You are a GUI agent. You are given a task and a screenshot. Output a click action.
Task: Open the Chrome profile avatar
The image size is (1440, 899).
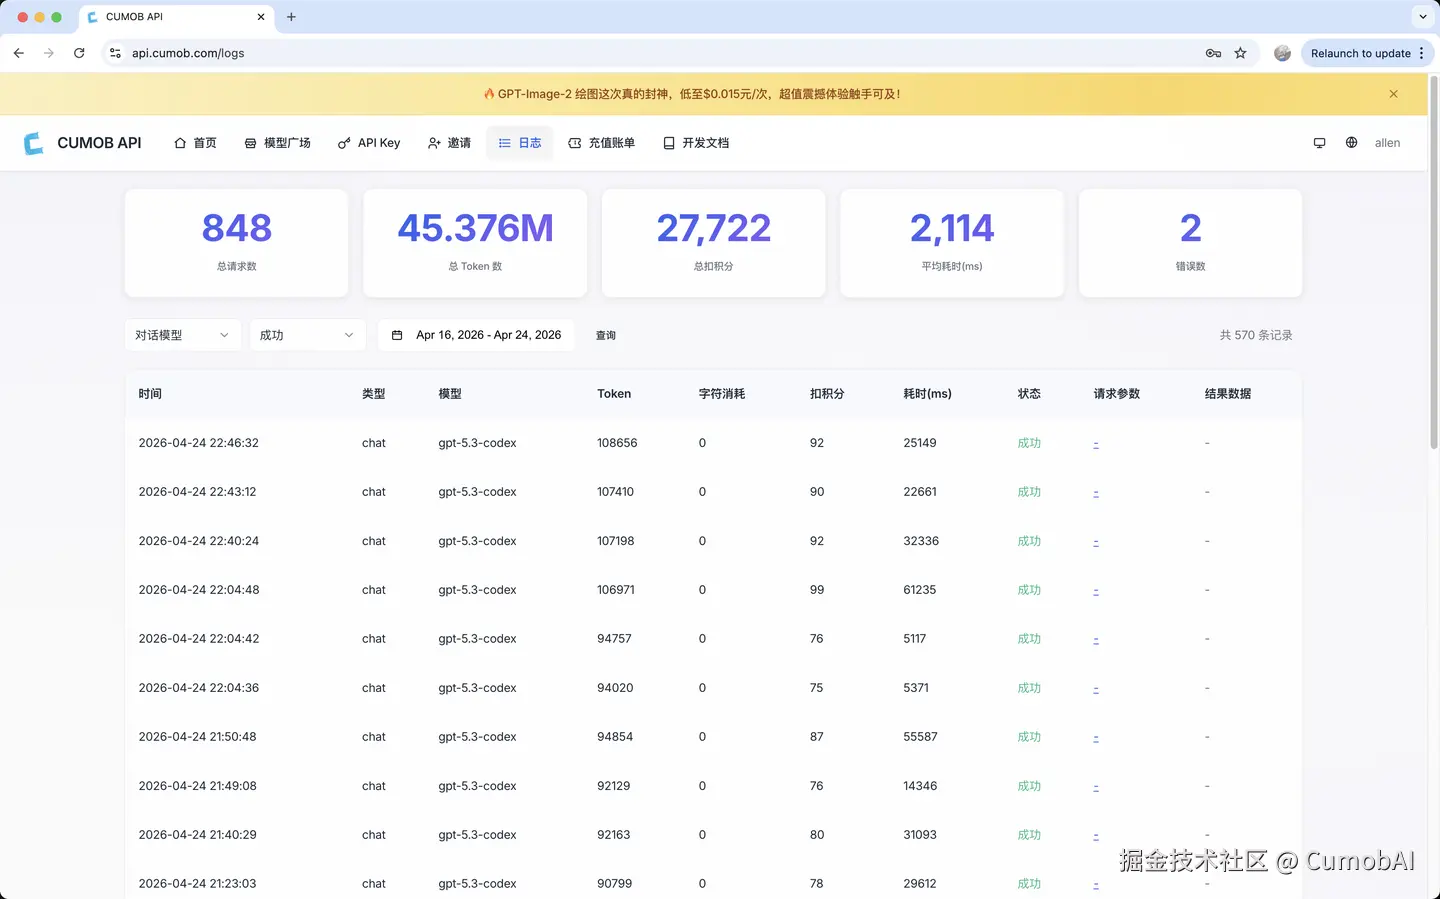pyautogui.click(x=1282, y=53)
